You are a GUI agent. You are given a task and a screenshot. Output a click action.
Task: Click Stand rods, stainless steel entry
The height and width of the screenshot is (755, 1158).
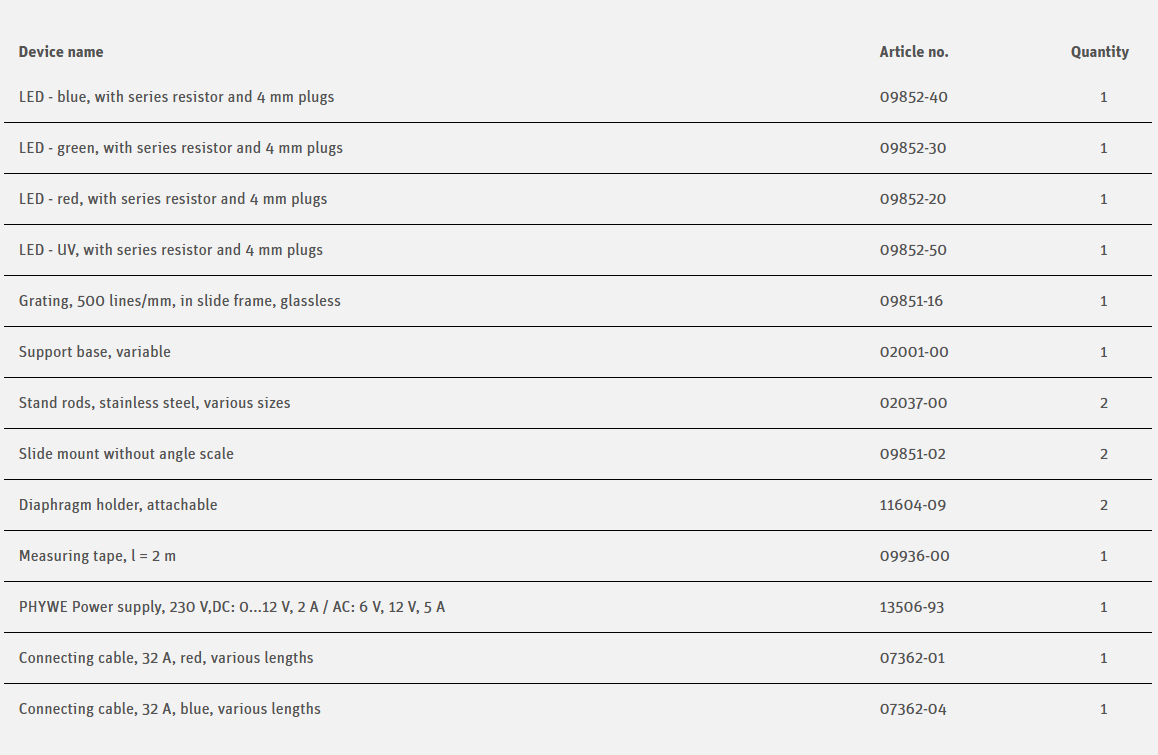point(155,403)
